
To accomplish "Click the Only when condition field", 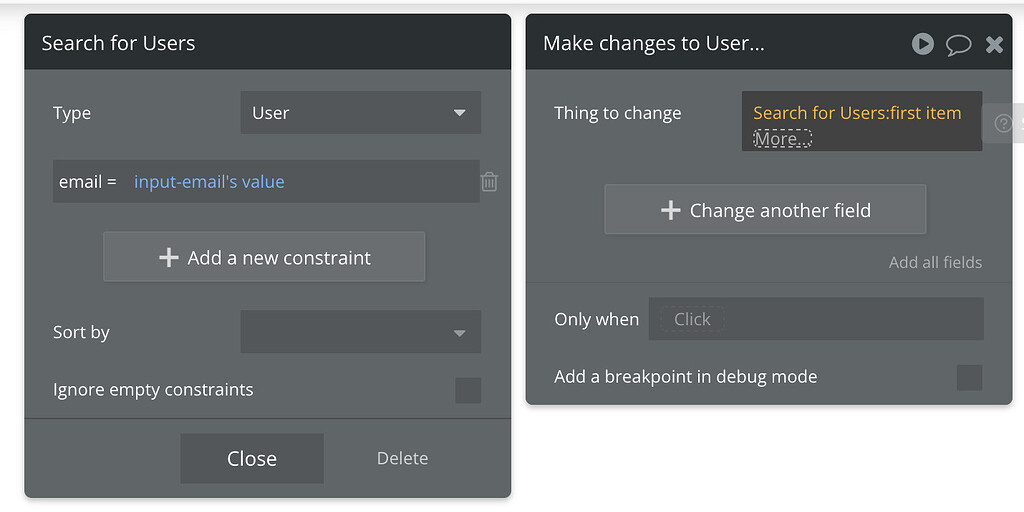I will pyautogui.click(x=816, y=319).
